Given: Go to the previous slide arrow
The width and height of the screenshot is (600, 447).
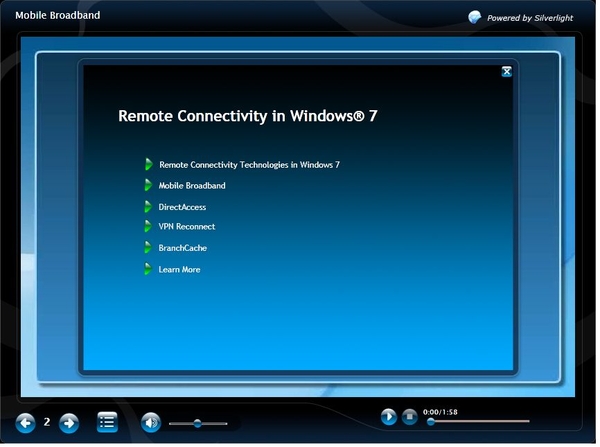Looking at the screenshot, I should coord(25,422).
